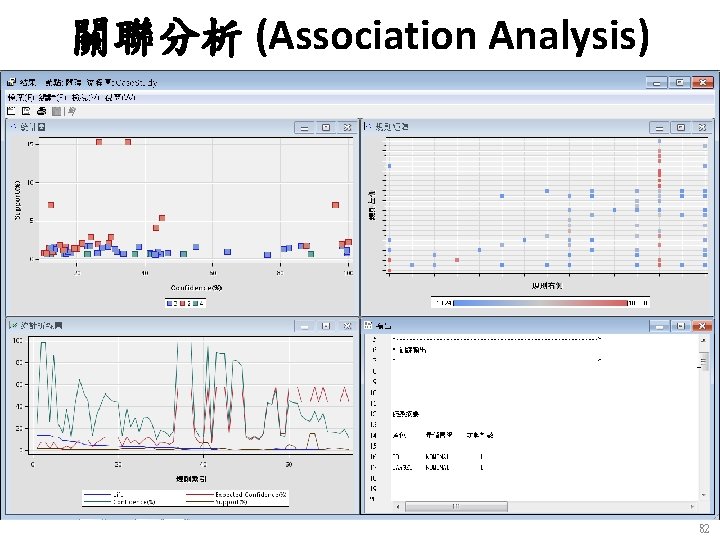
Task: Close the line plot panel
Action: pyautogui.click(x=347, y=326)
